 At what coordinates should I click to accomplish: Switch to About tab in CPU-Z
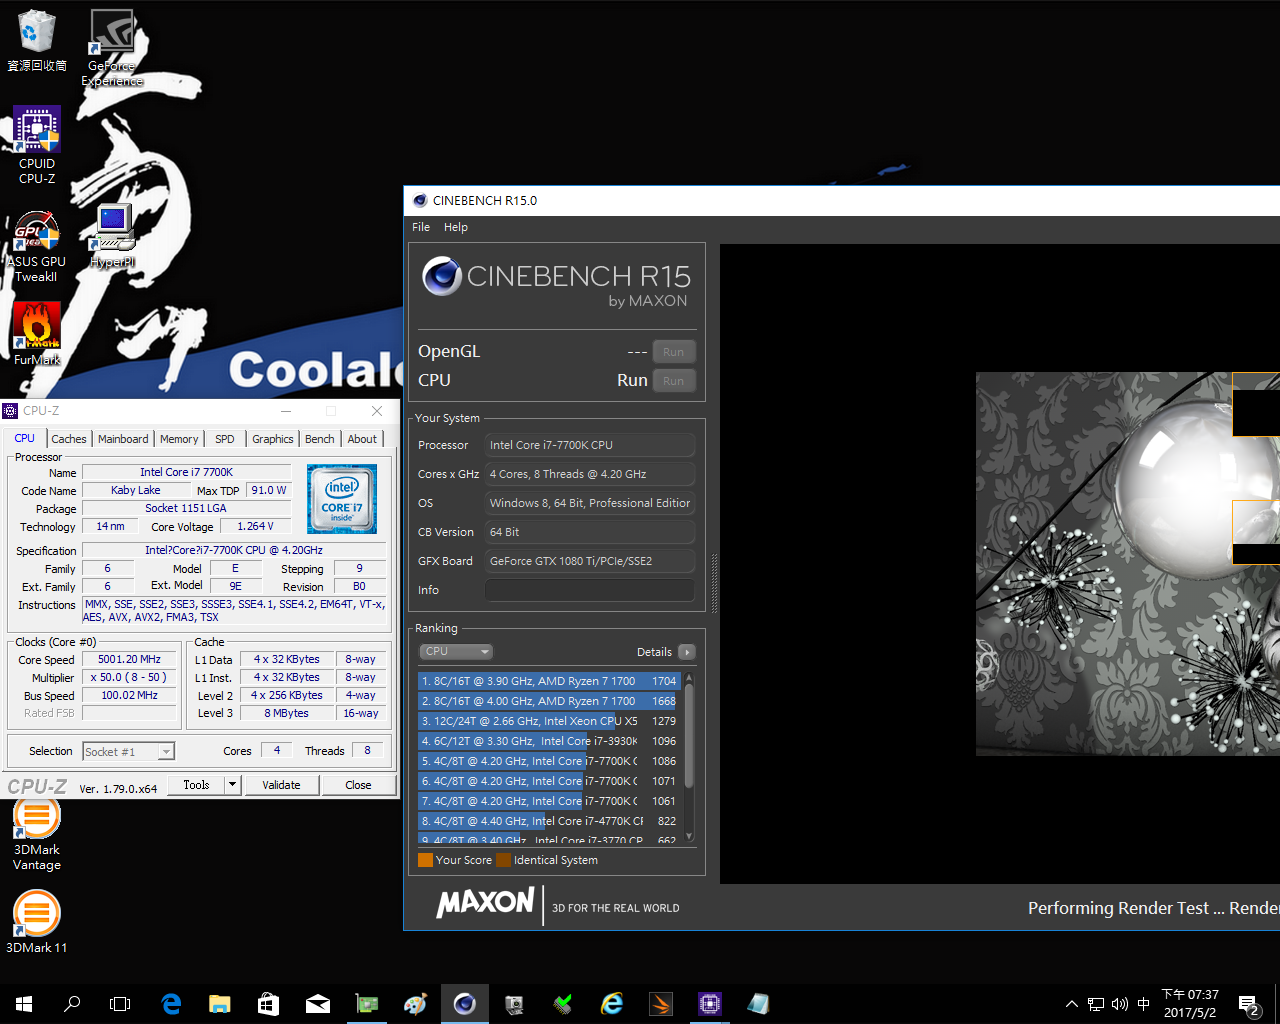point(363,439)
